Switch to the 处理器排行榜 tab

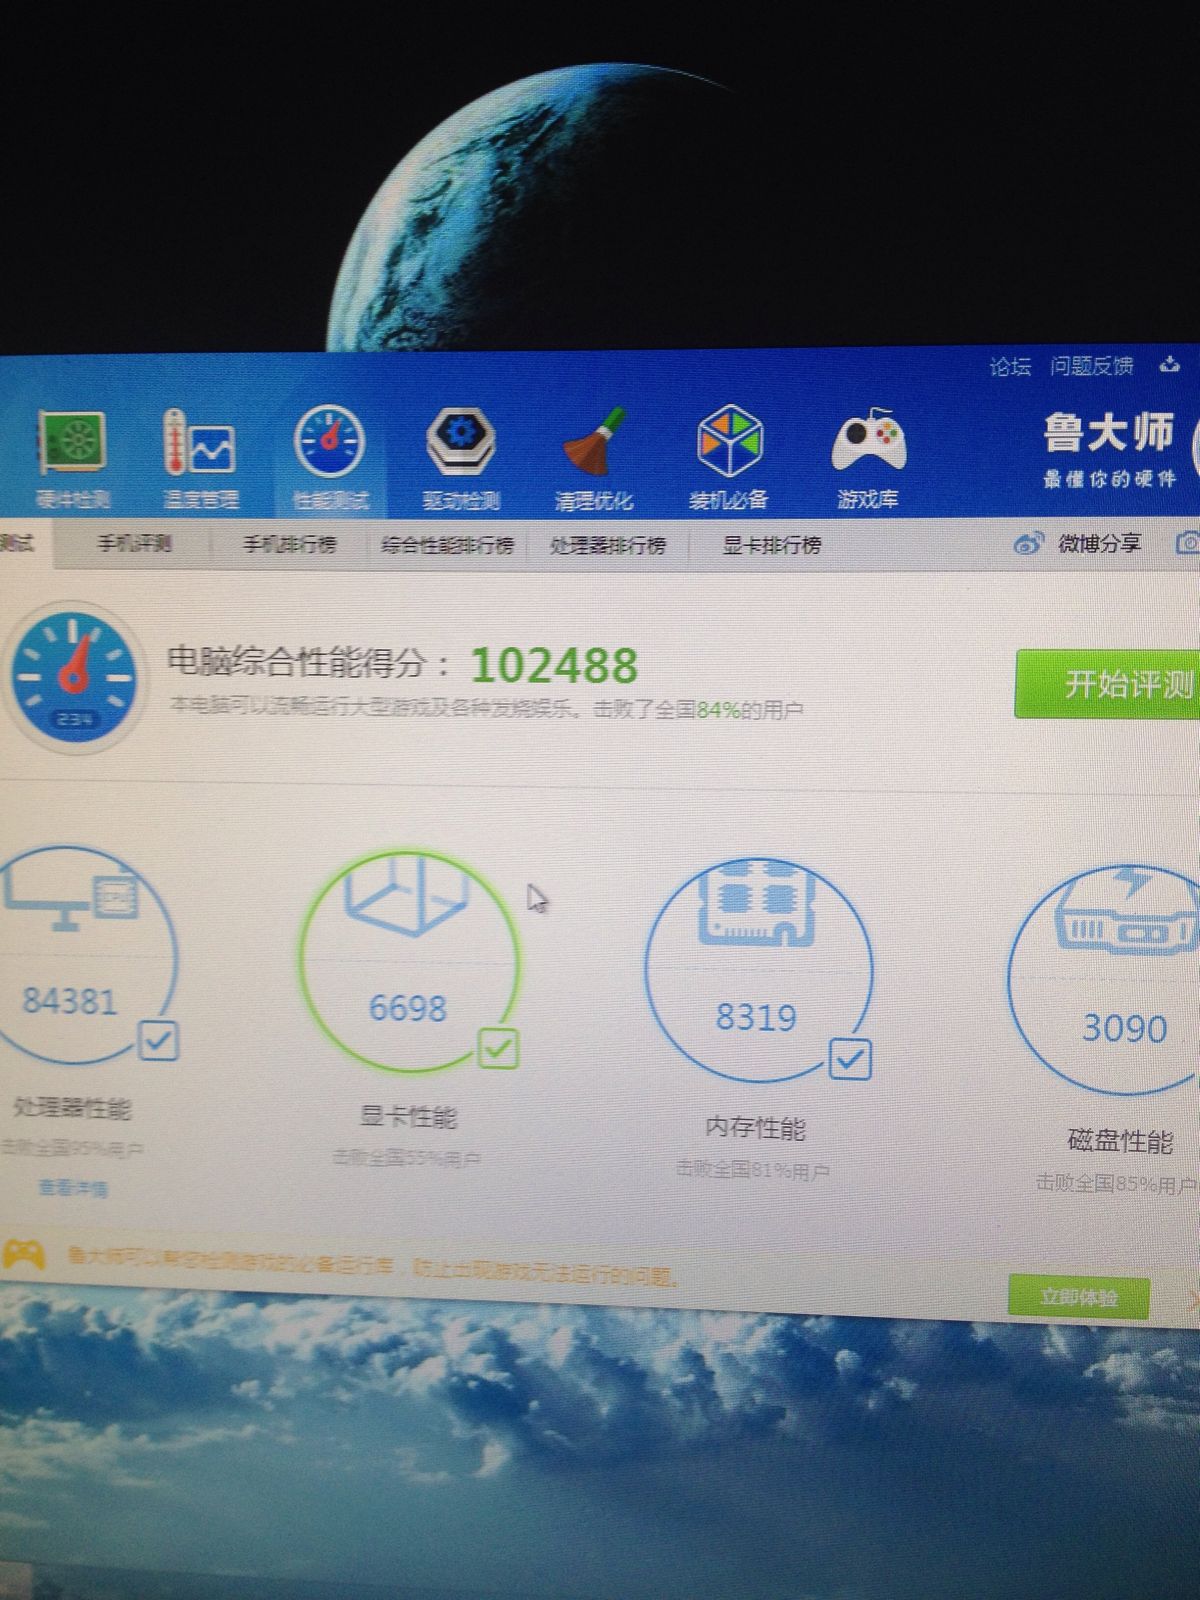pos(608,545)
